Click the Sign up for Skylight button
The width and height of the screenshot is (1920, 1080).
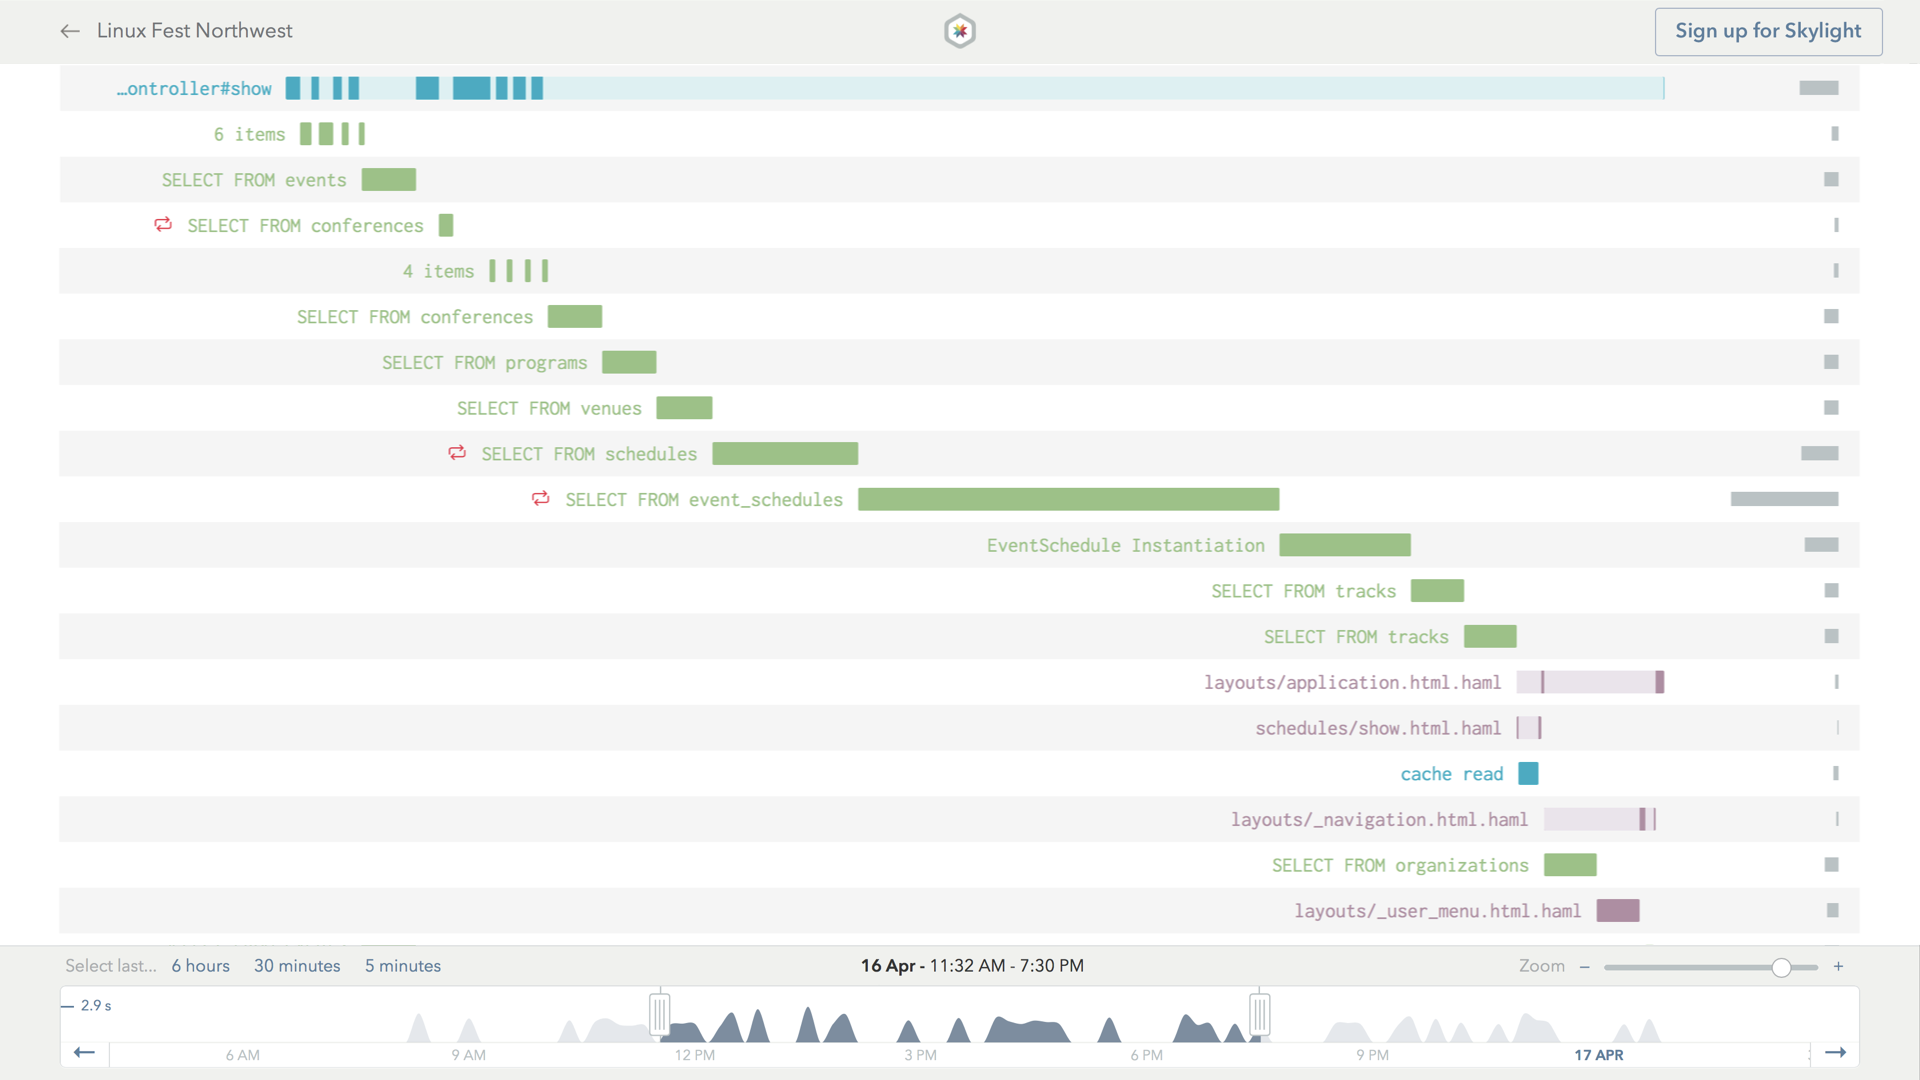pyautogui.click(x=1768, y=31)
